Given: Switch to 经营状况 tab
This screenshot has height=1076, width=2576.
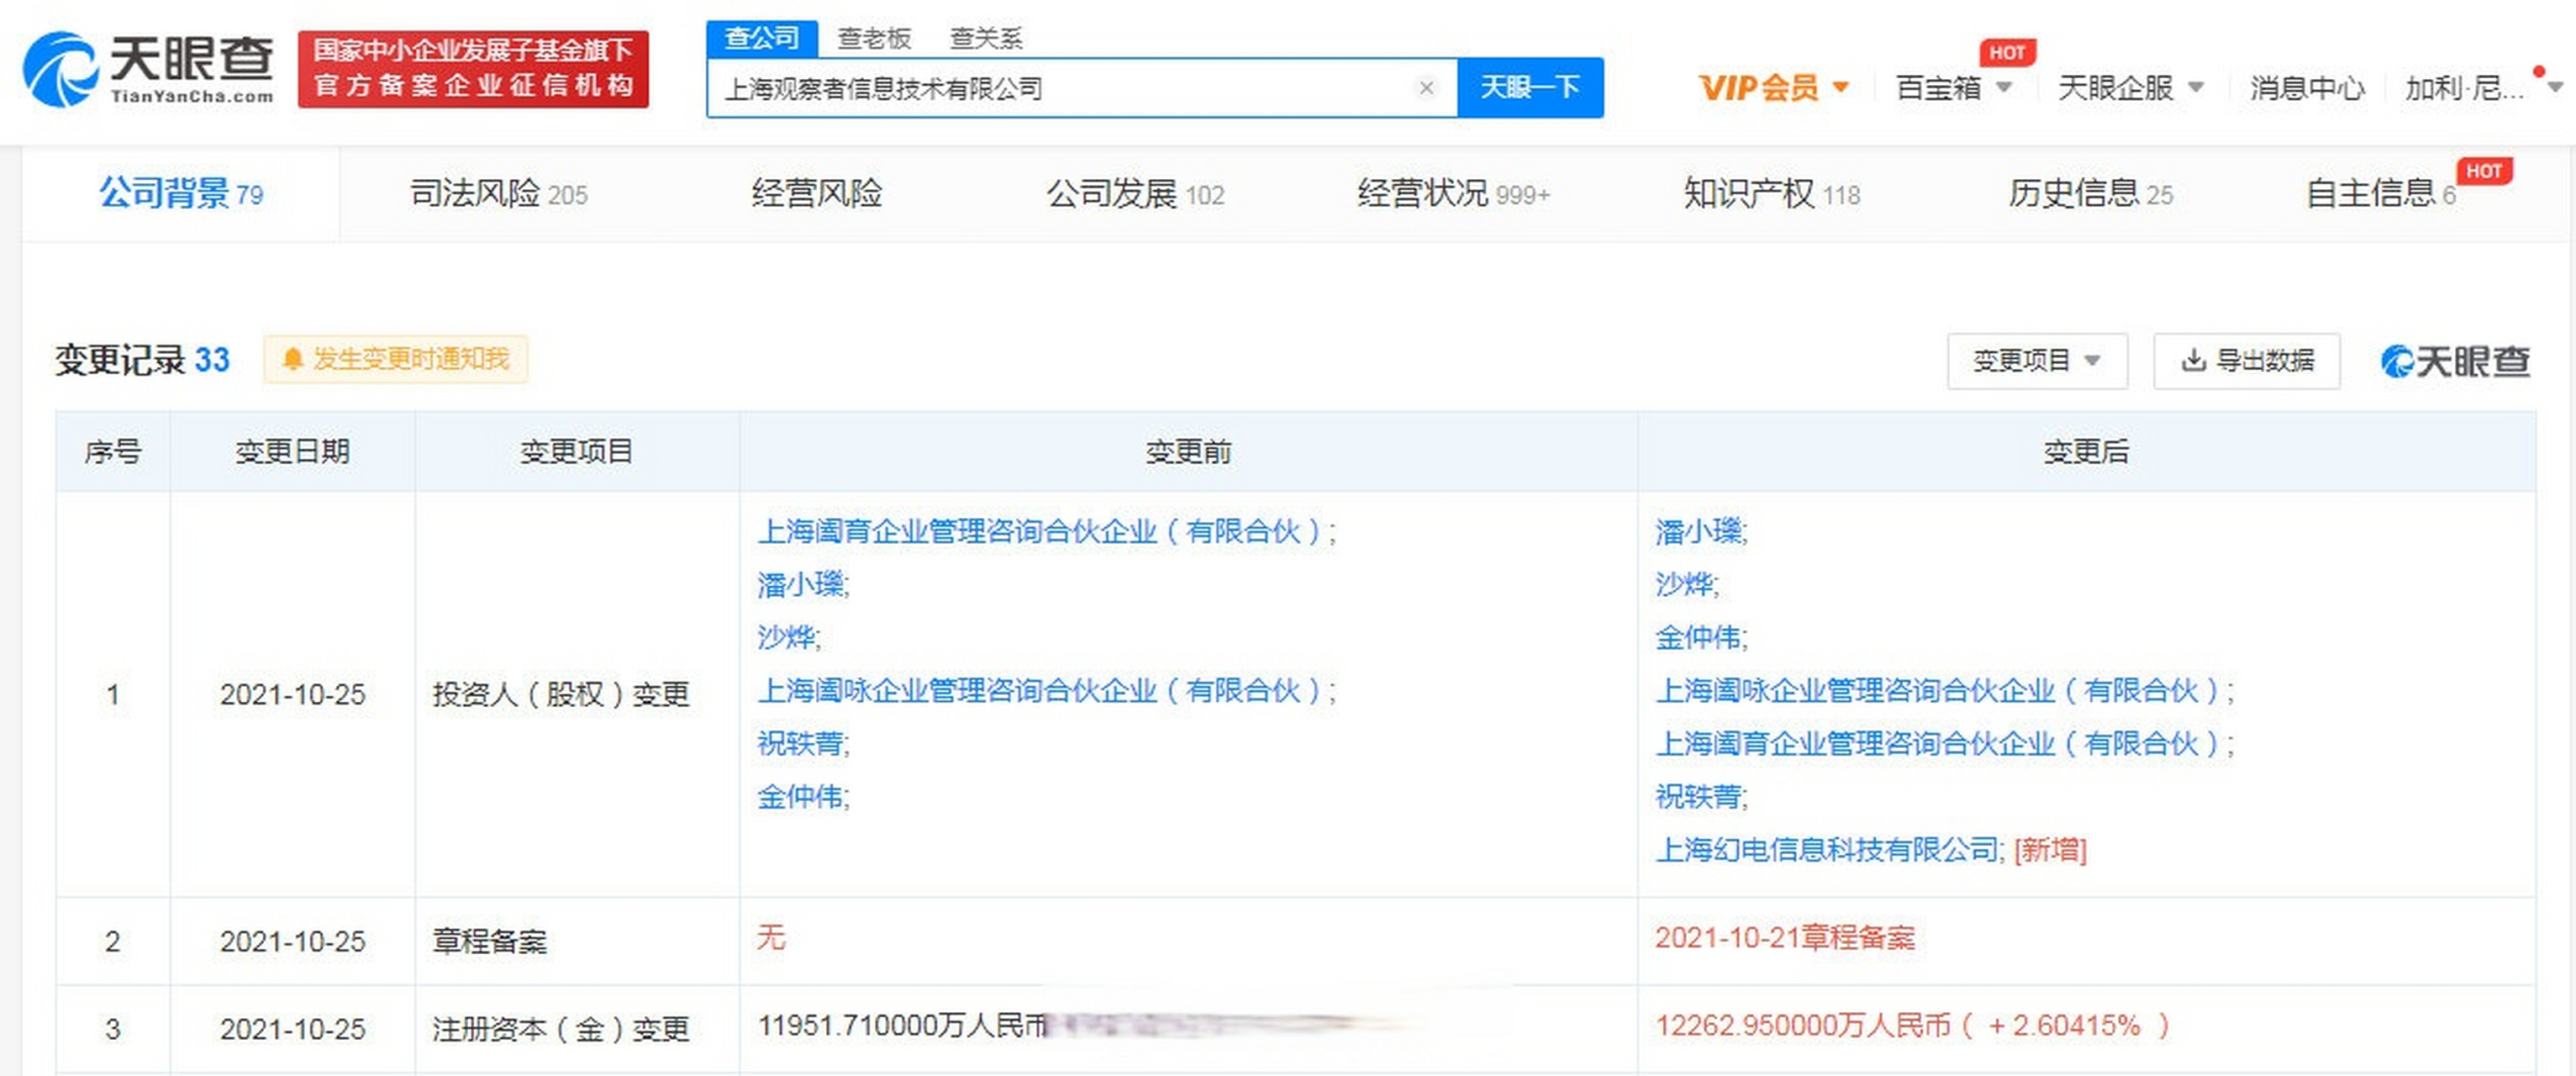Looking at the screenshot, I should tap(1453, 193).
